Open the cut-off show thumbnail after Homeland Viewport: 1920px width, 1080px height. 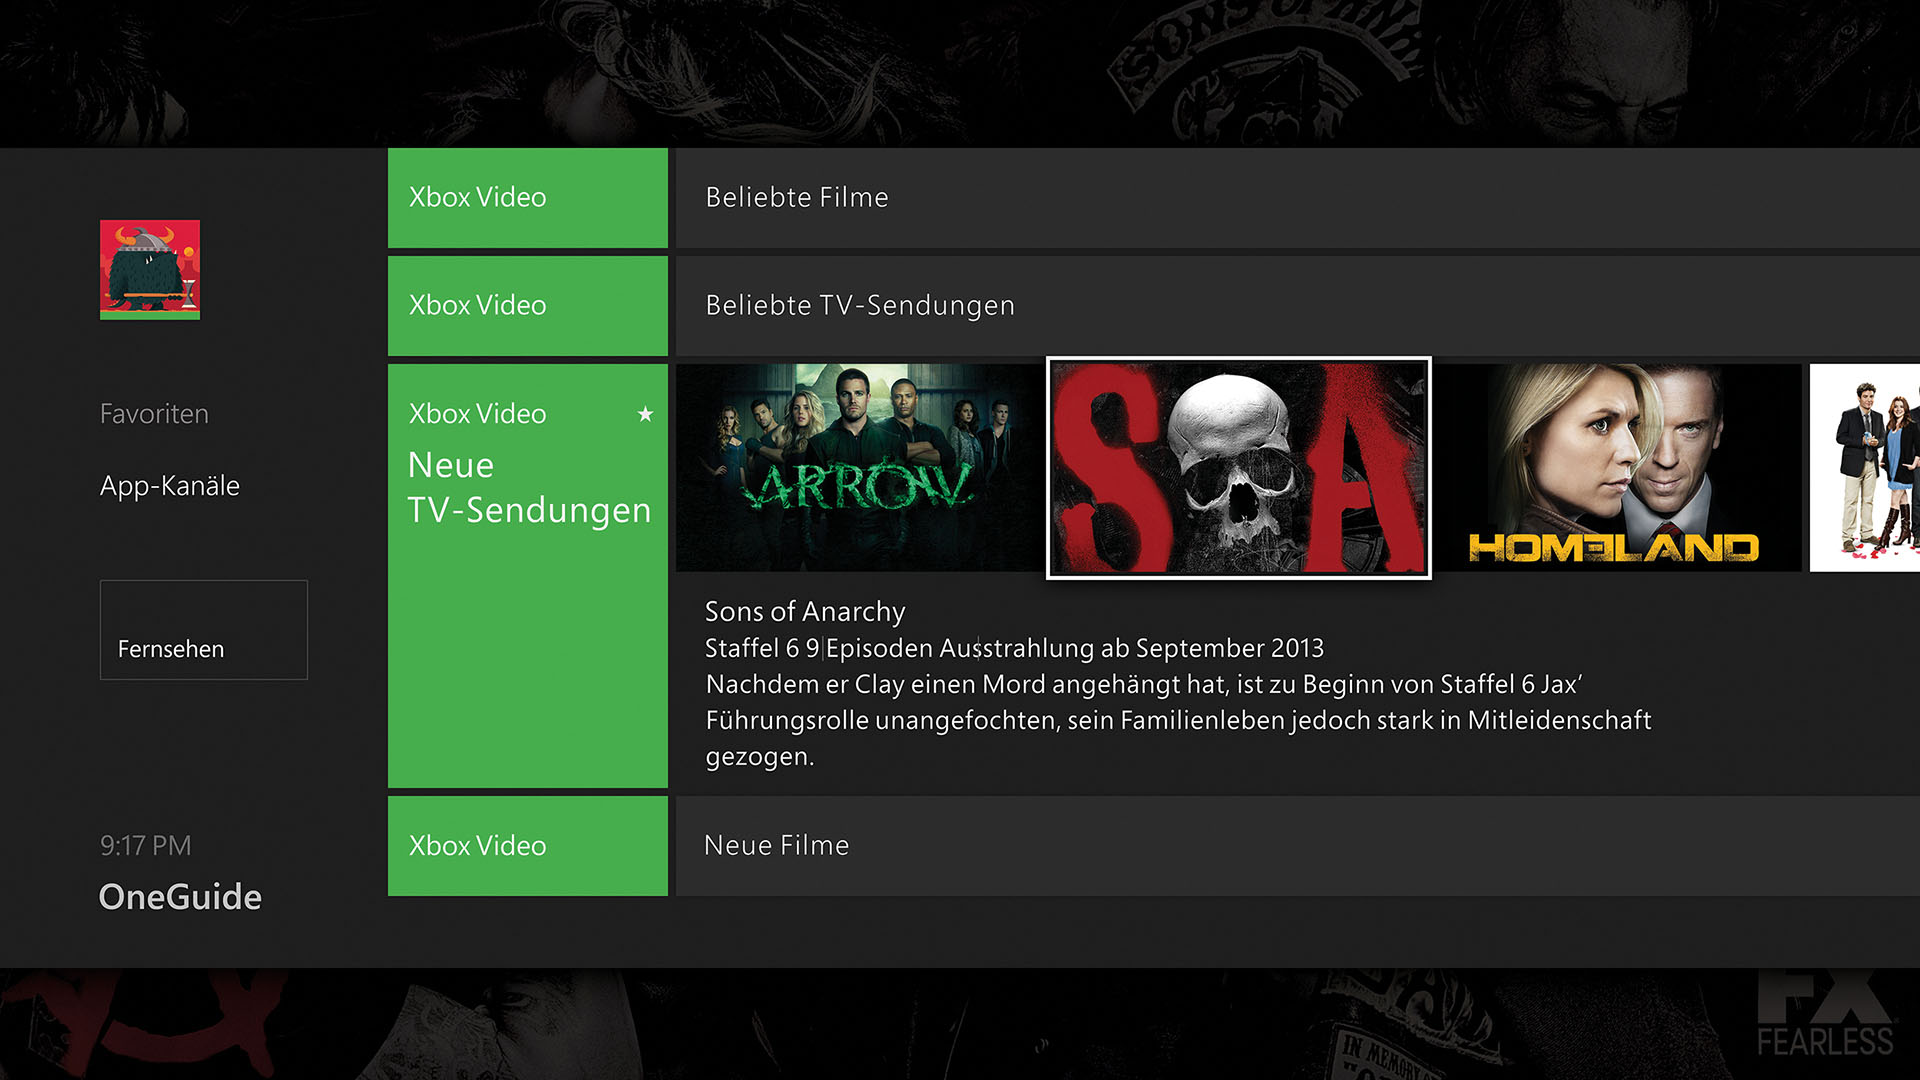[1865, 468]
